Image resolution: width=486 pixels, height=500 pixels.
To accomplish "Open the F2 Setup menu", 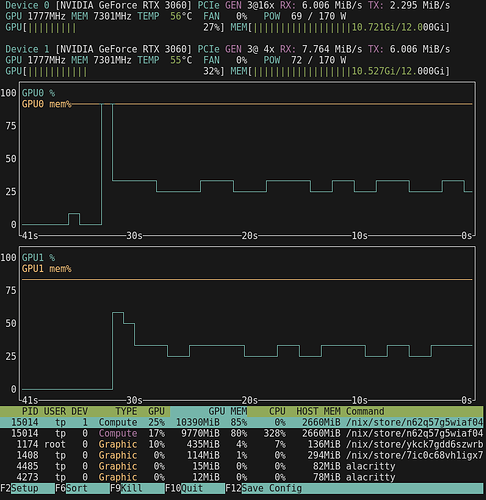I will (x=27, y=488).
